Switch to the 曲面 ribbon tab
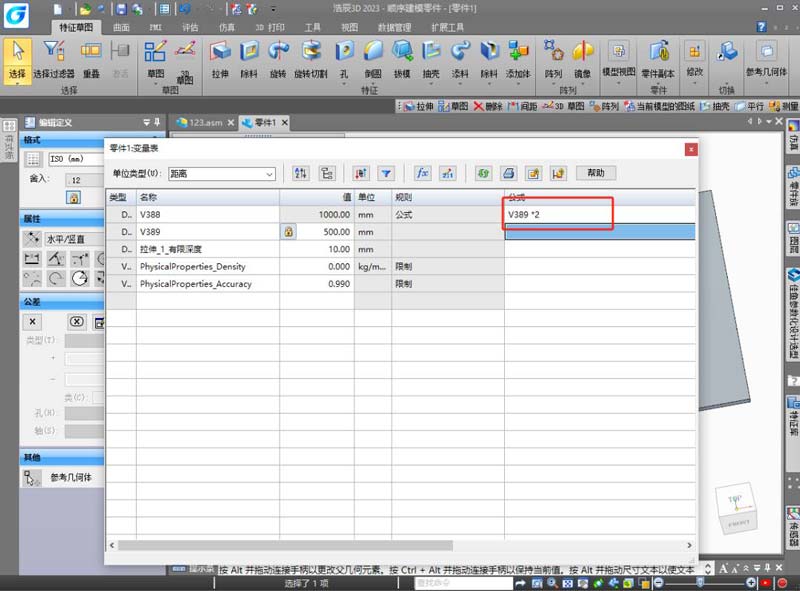Image resolution: width=800 pixels, height=591 pixels. [x=120, y=27]
